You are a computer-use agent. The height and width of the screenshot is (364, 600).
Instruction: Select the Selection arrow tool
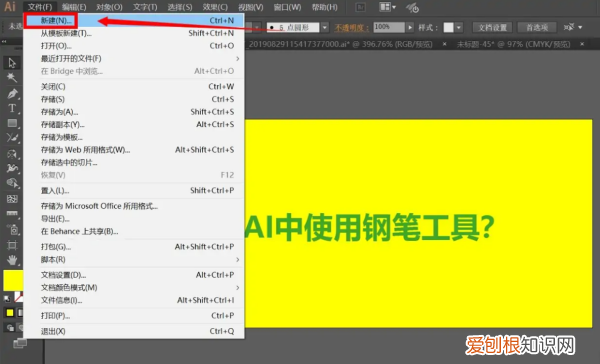click(12, 62)
